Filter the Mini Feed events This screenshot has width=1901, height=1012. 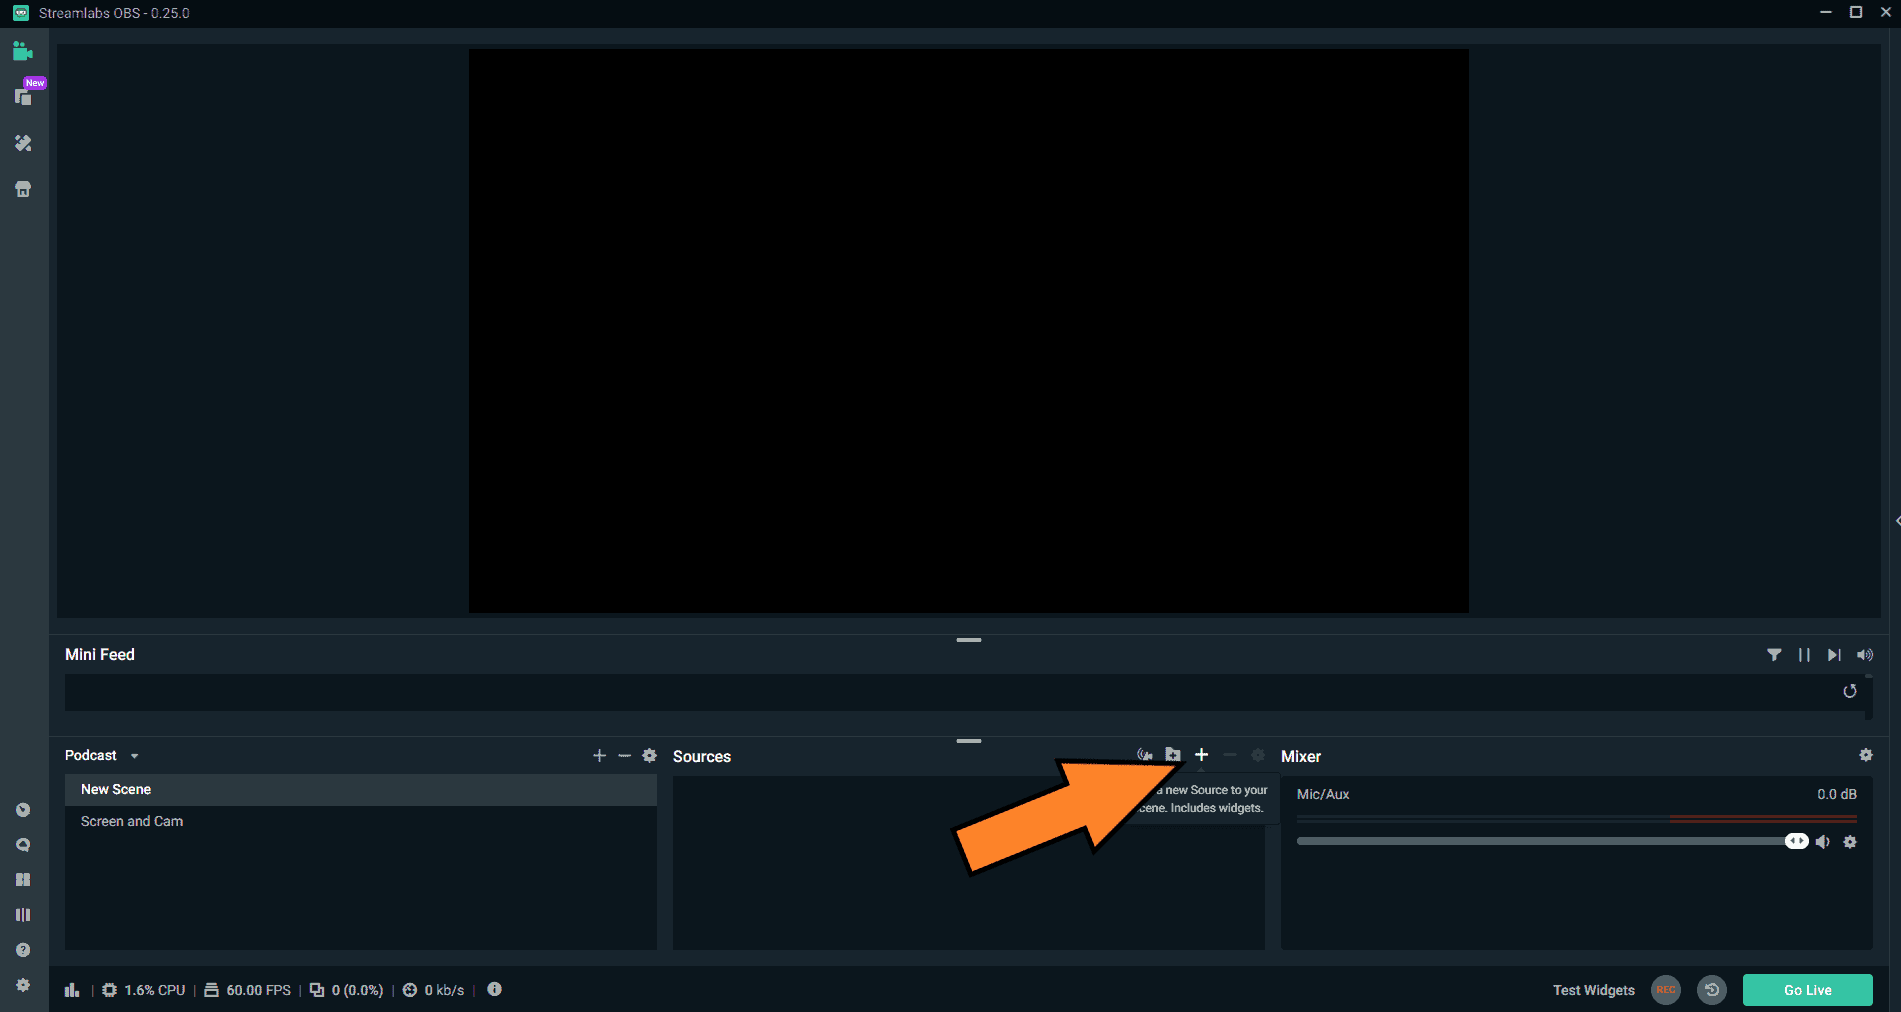pyautogui.click(x=1775, y=655)
